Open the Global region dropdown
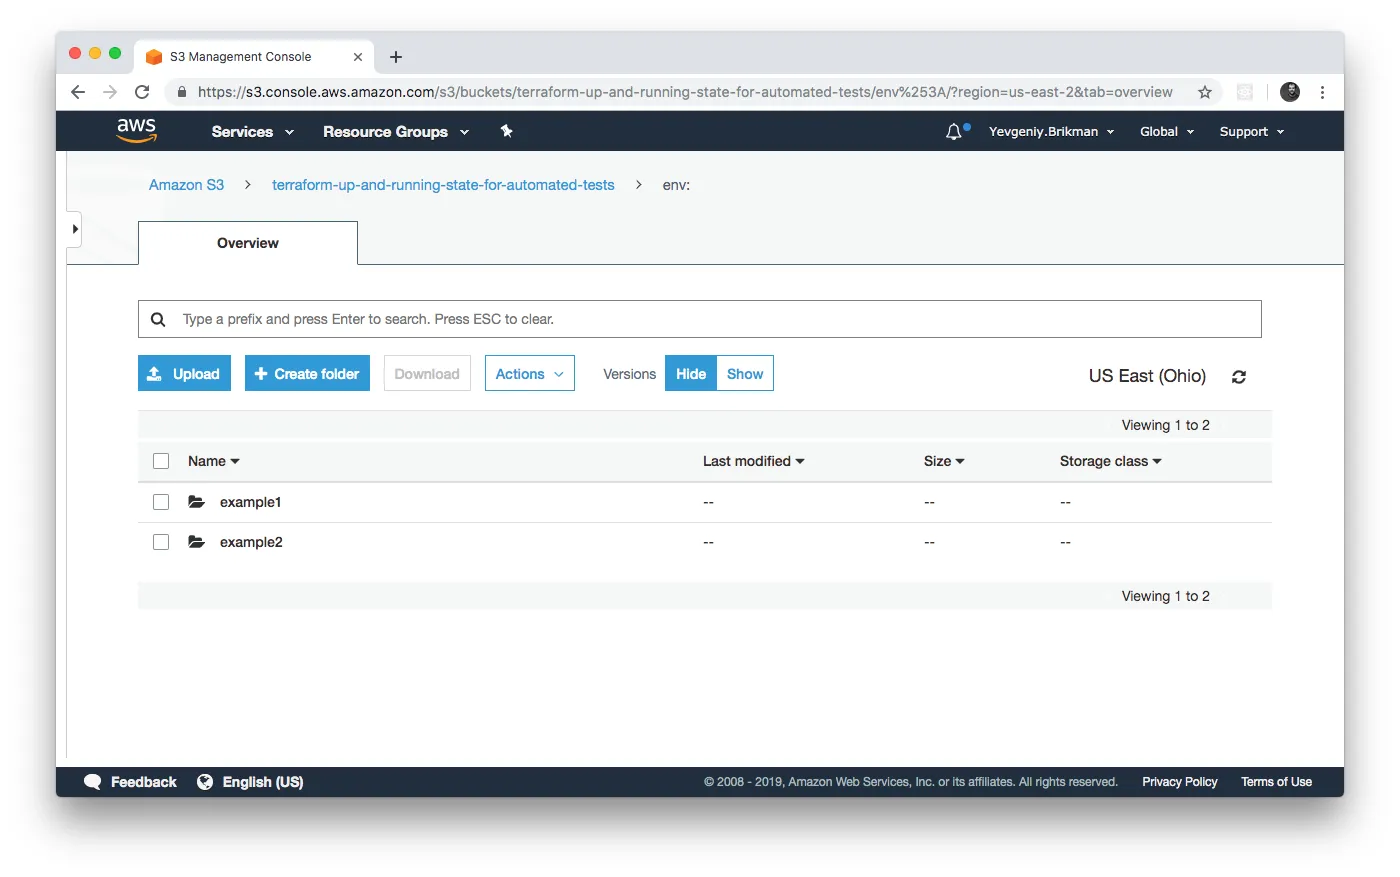The image size is (1400, 877). tap(1167, 131)
